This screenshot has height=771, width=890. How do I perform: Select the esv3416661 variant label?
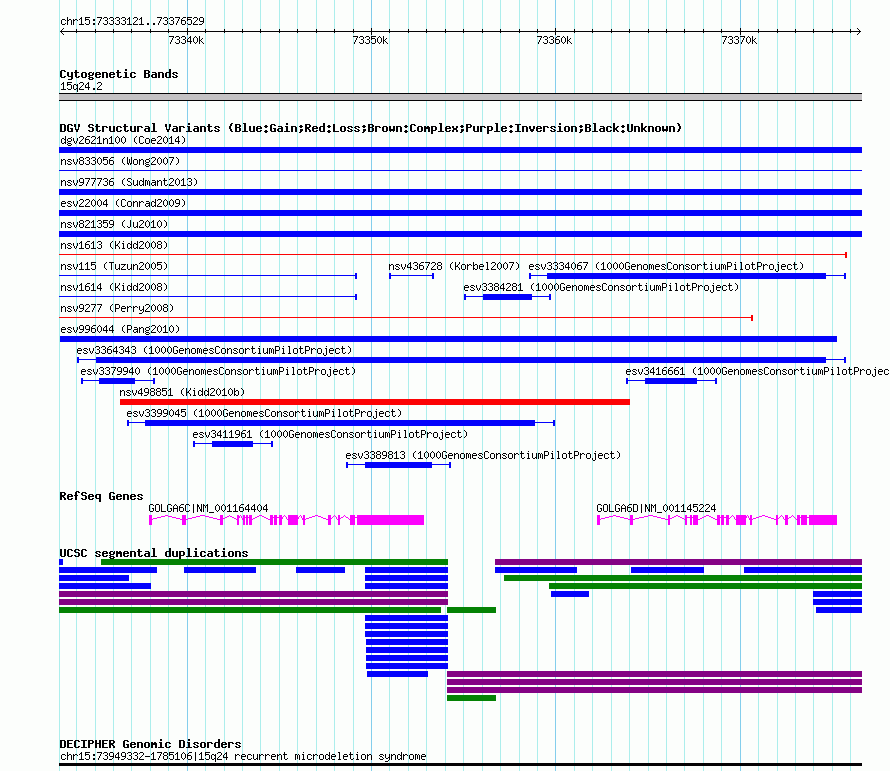coord(757,371)
